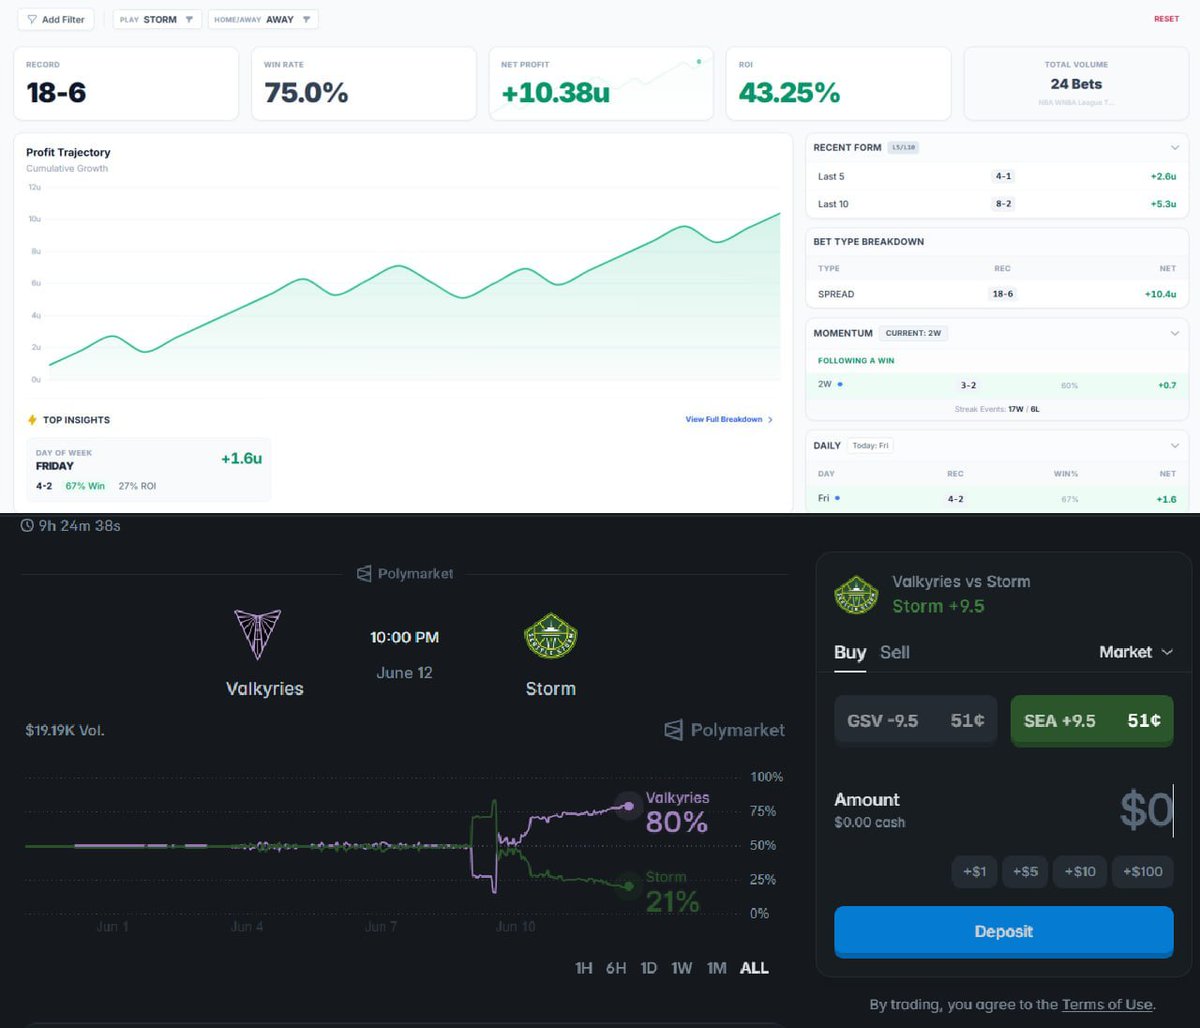Collapse the Daily panel chevron
The width and height of the screenshot is (1200, 1028).
click(x=1175, y=446)
